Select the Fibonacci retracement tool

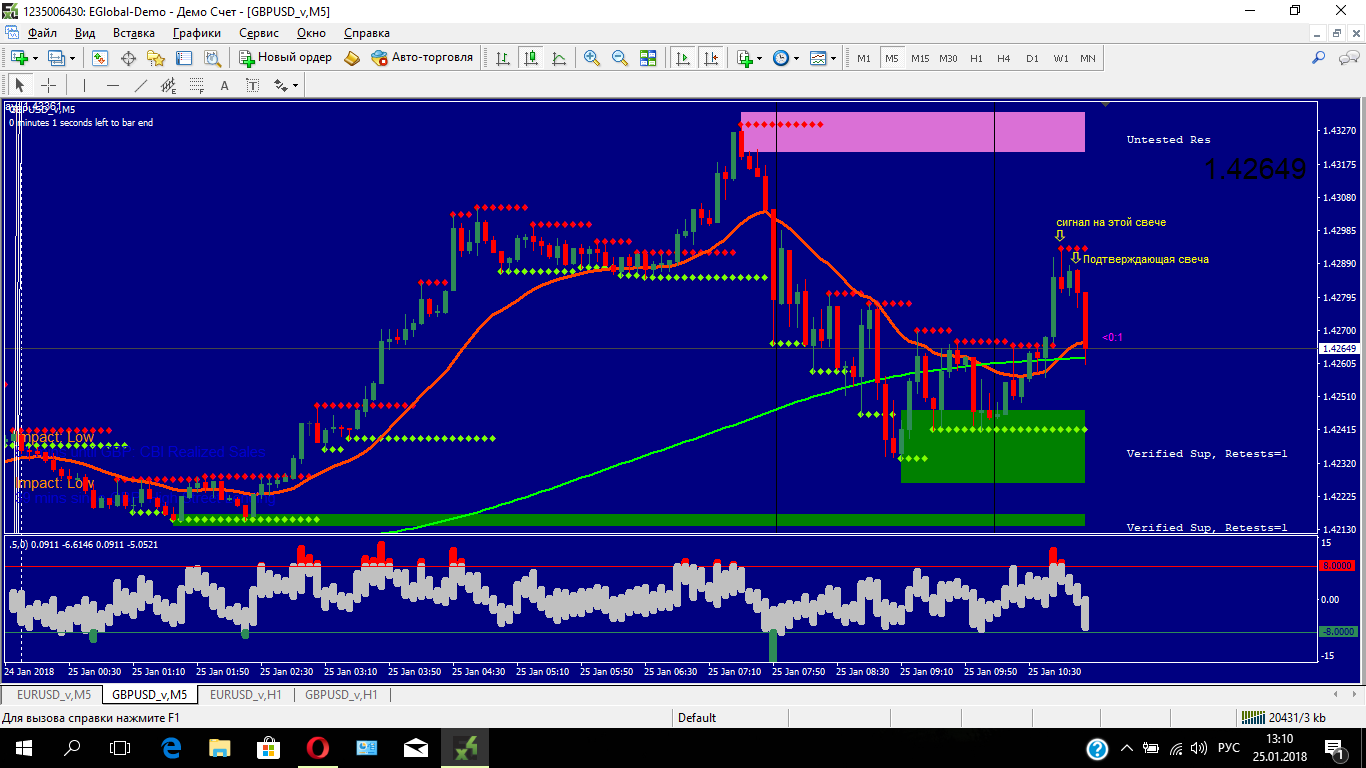tap(197, 85)
